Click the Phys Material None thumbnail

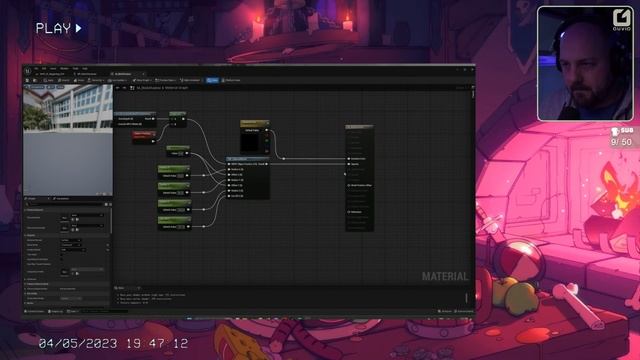[x=64, y=218]
